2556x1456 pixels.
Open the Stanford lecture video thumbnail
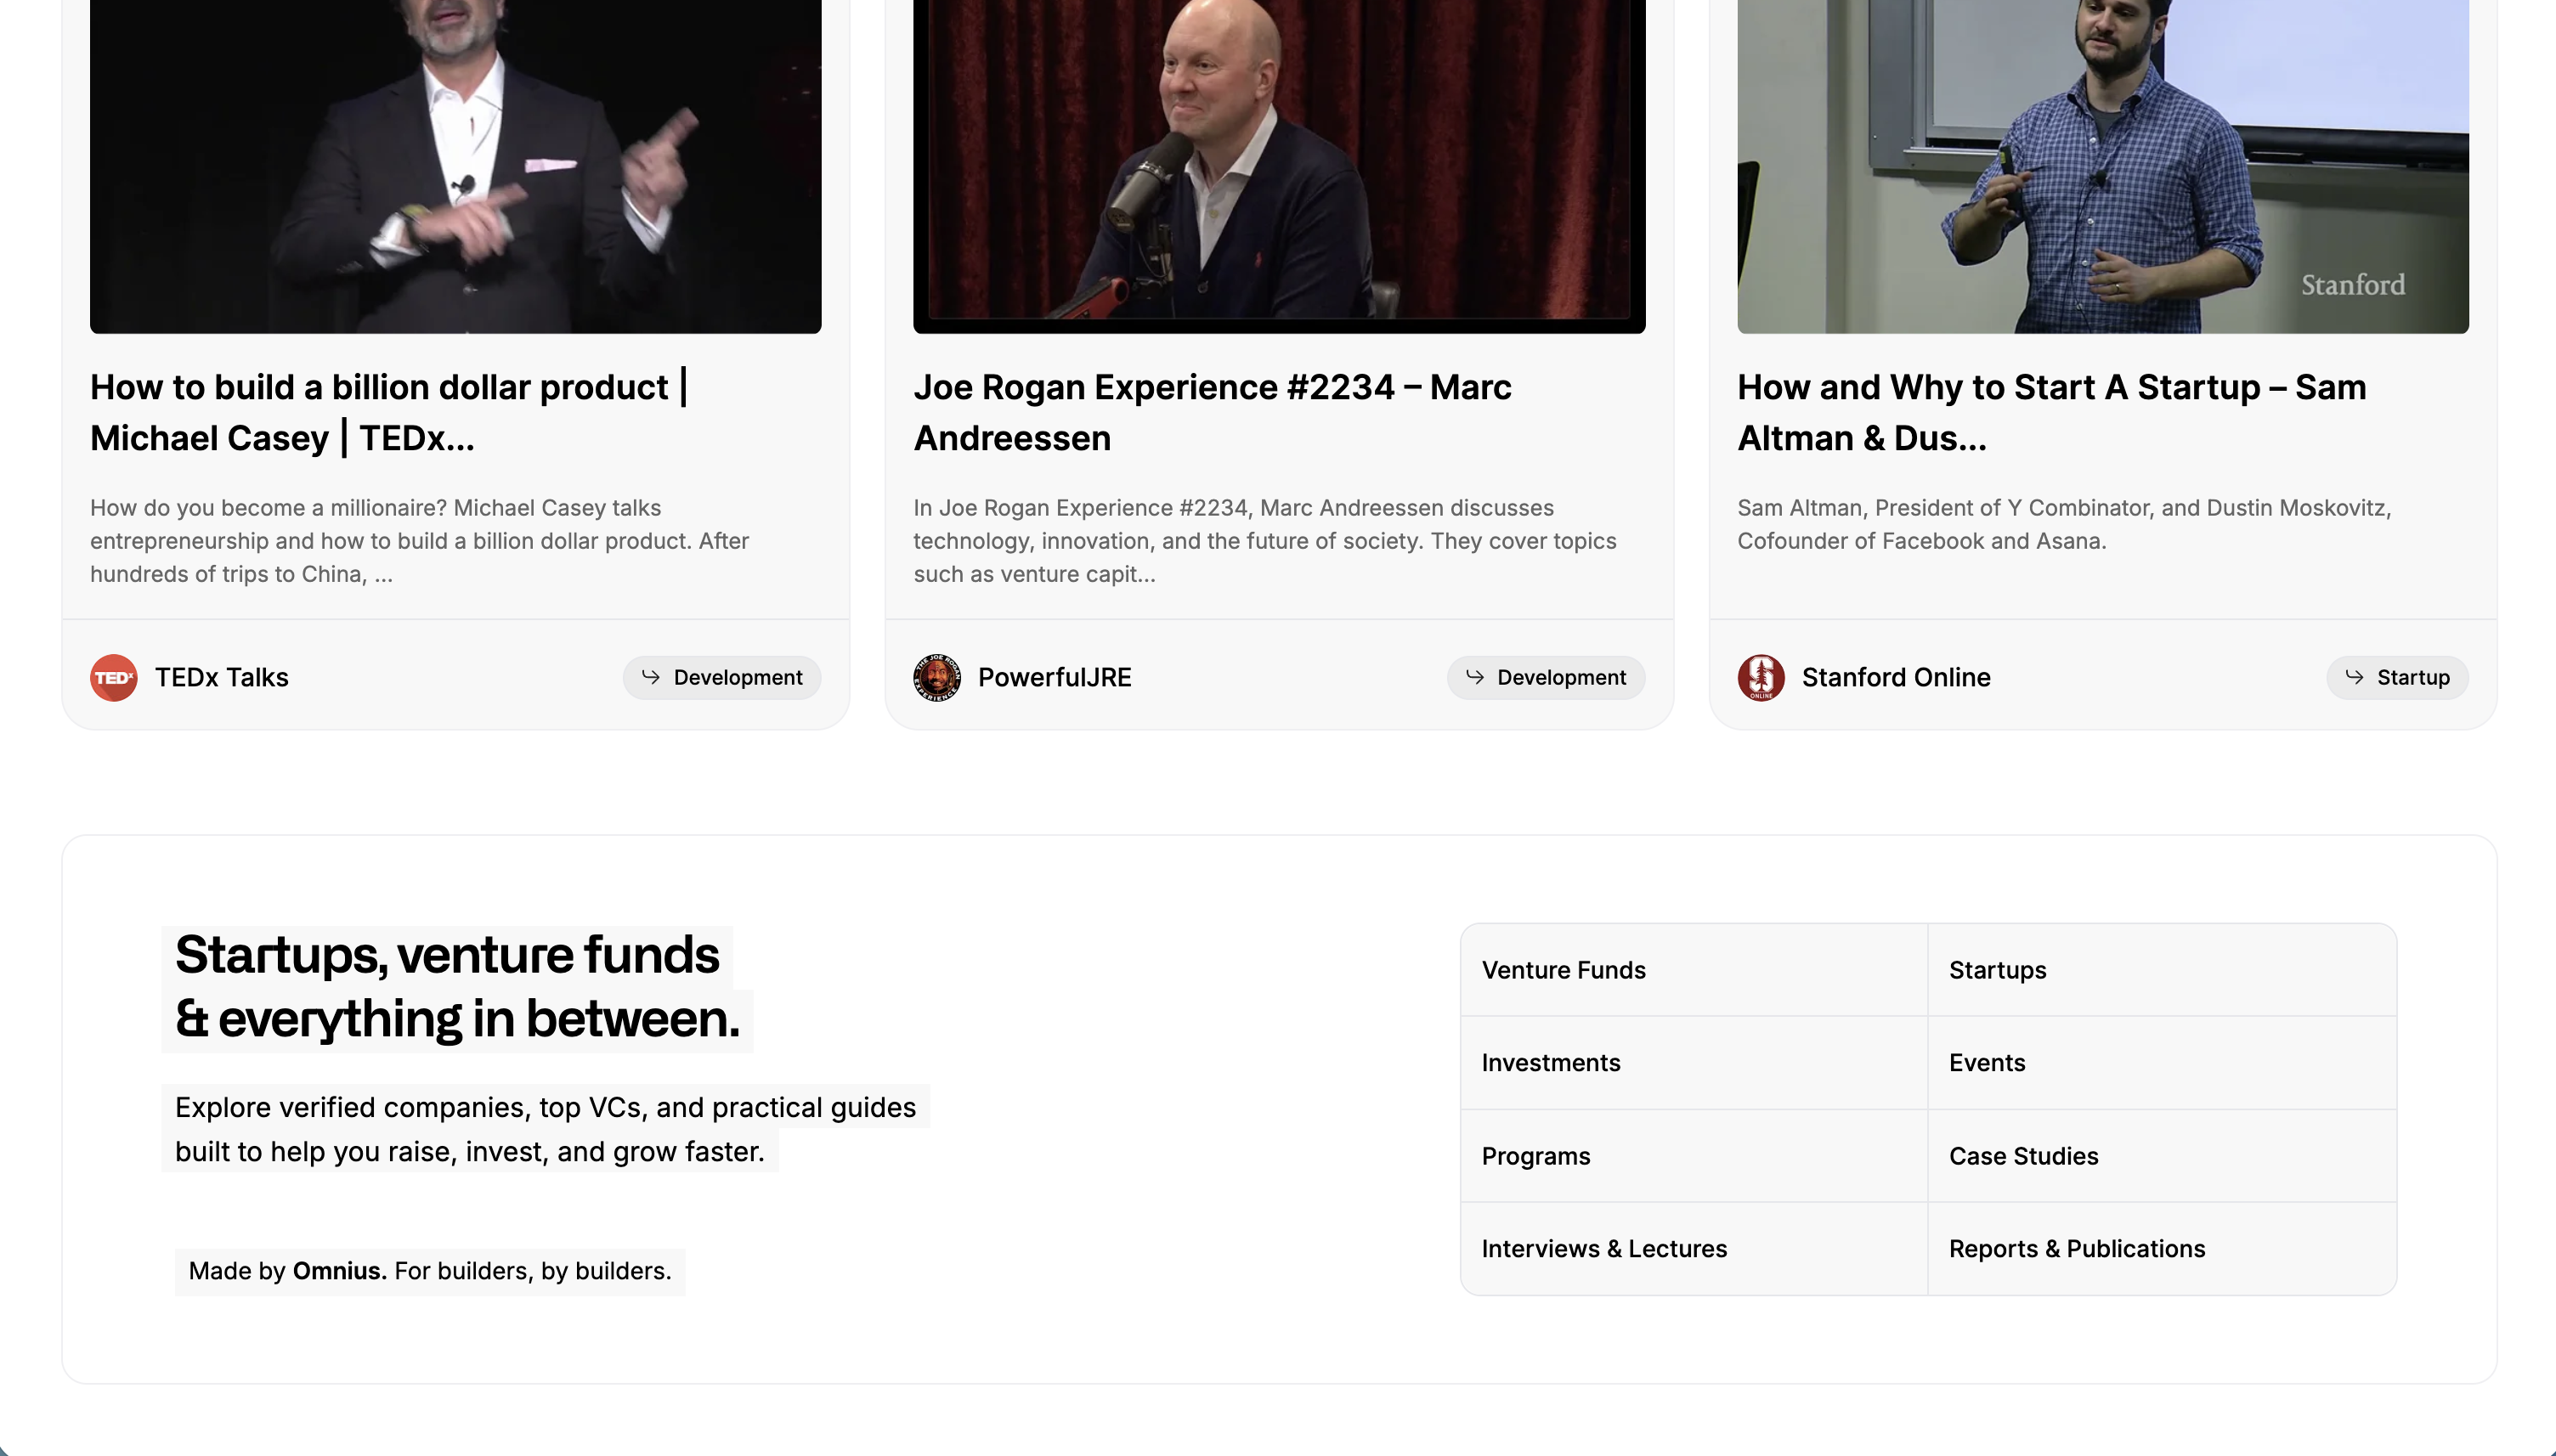click(2102, 166)
